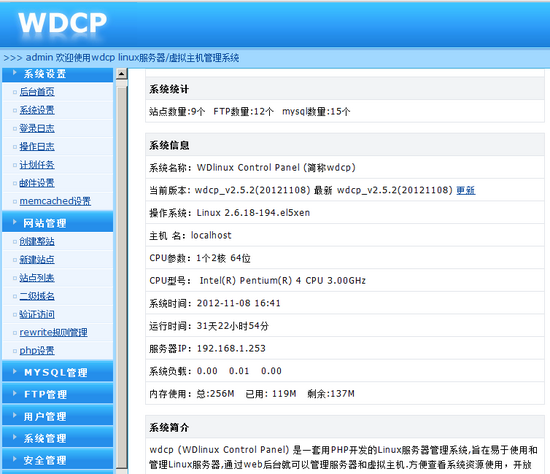Click the scrollbar up arrow in sidebar
The height and width of the screenshot is (474, 550).
pyautogui.click(x=122, y=74)
